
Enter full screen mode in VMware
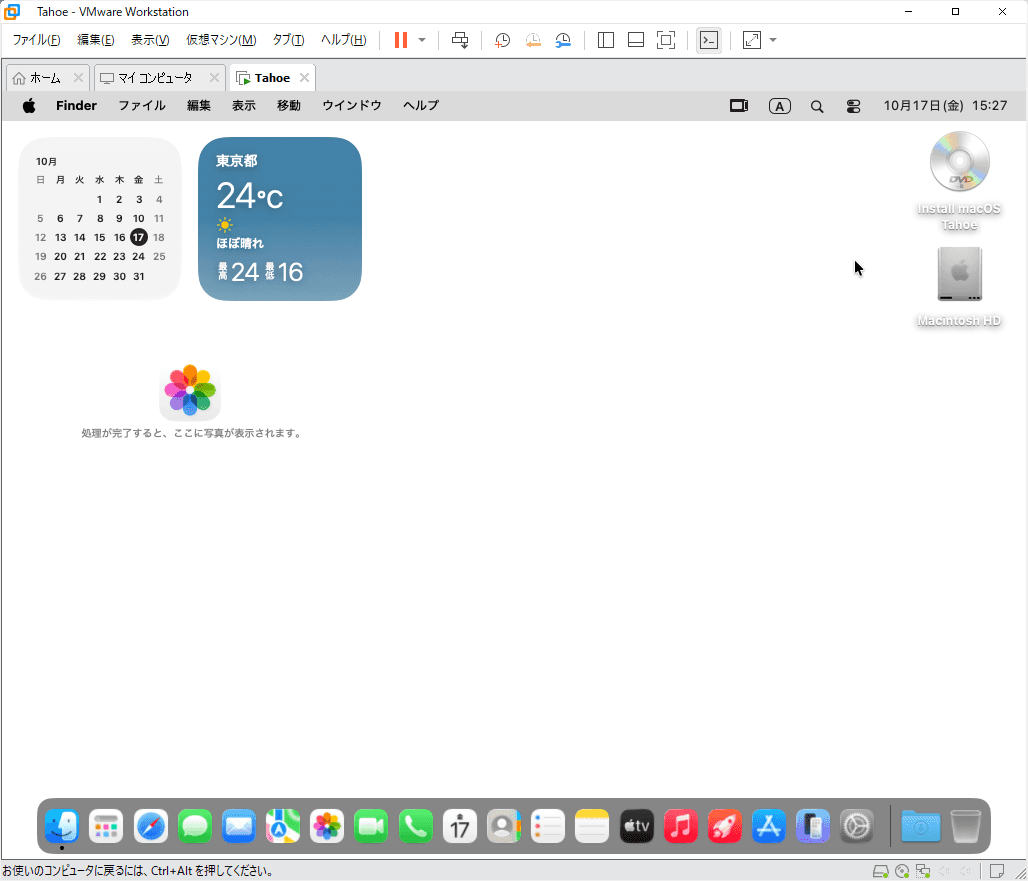[666, 40]
